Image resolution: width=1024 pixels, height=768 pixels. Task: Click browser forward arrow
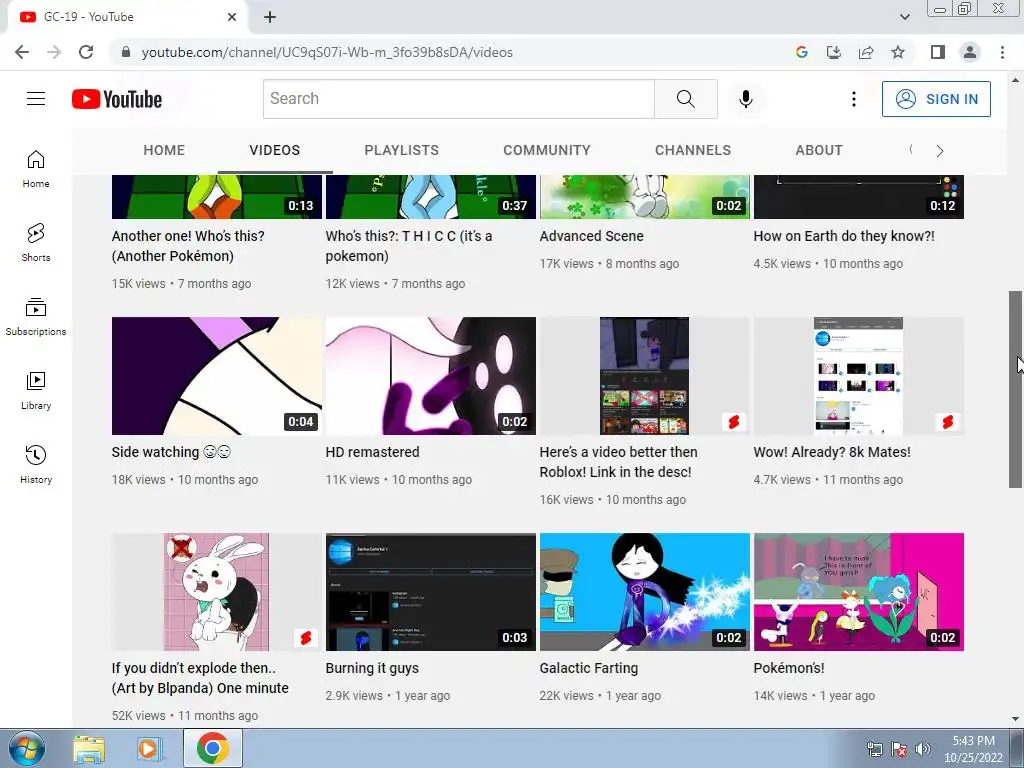click(54, 52)
